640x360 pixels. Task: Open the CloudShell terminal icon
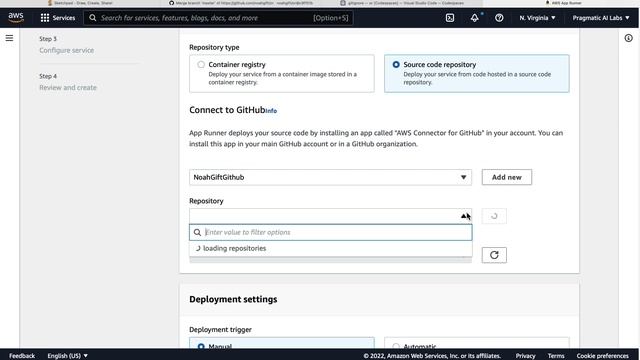[x=450, y=18]
